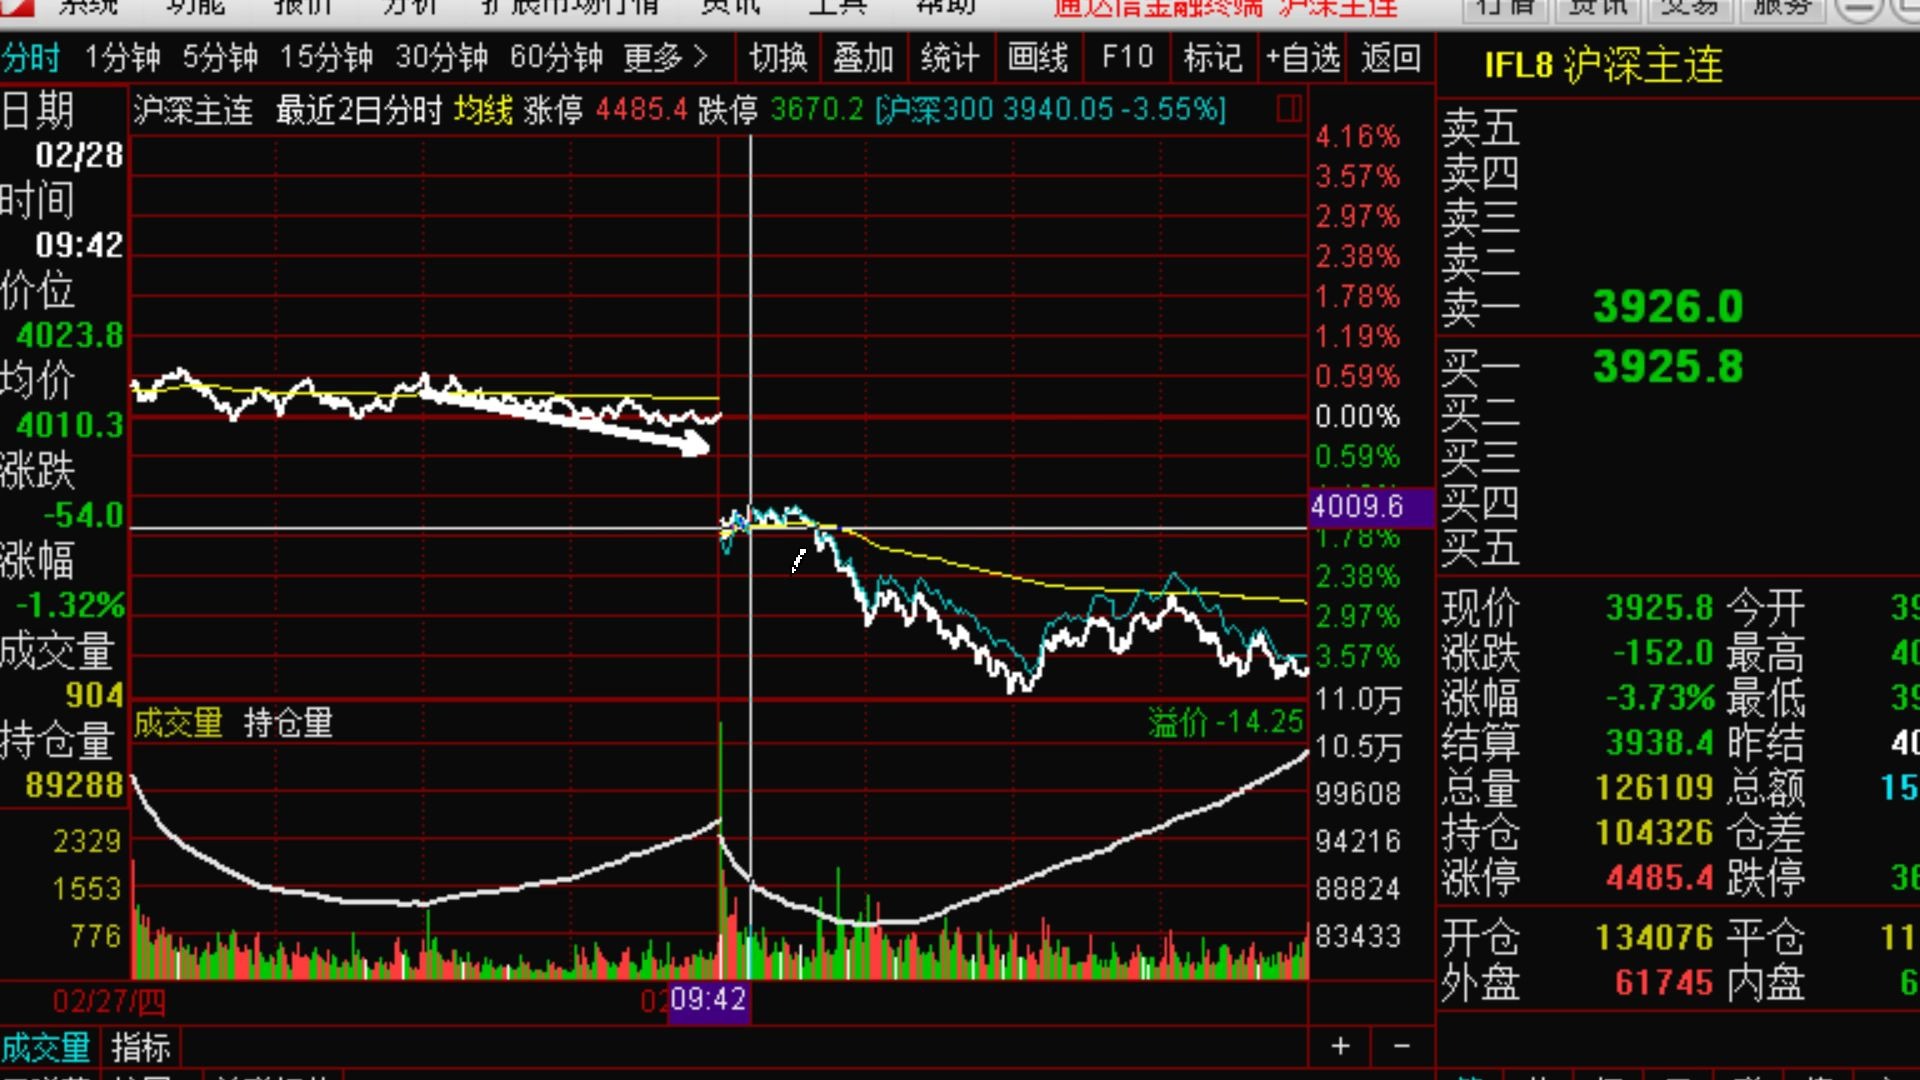Select the 15分钟 chart period

(x=326, y=58)
